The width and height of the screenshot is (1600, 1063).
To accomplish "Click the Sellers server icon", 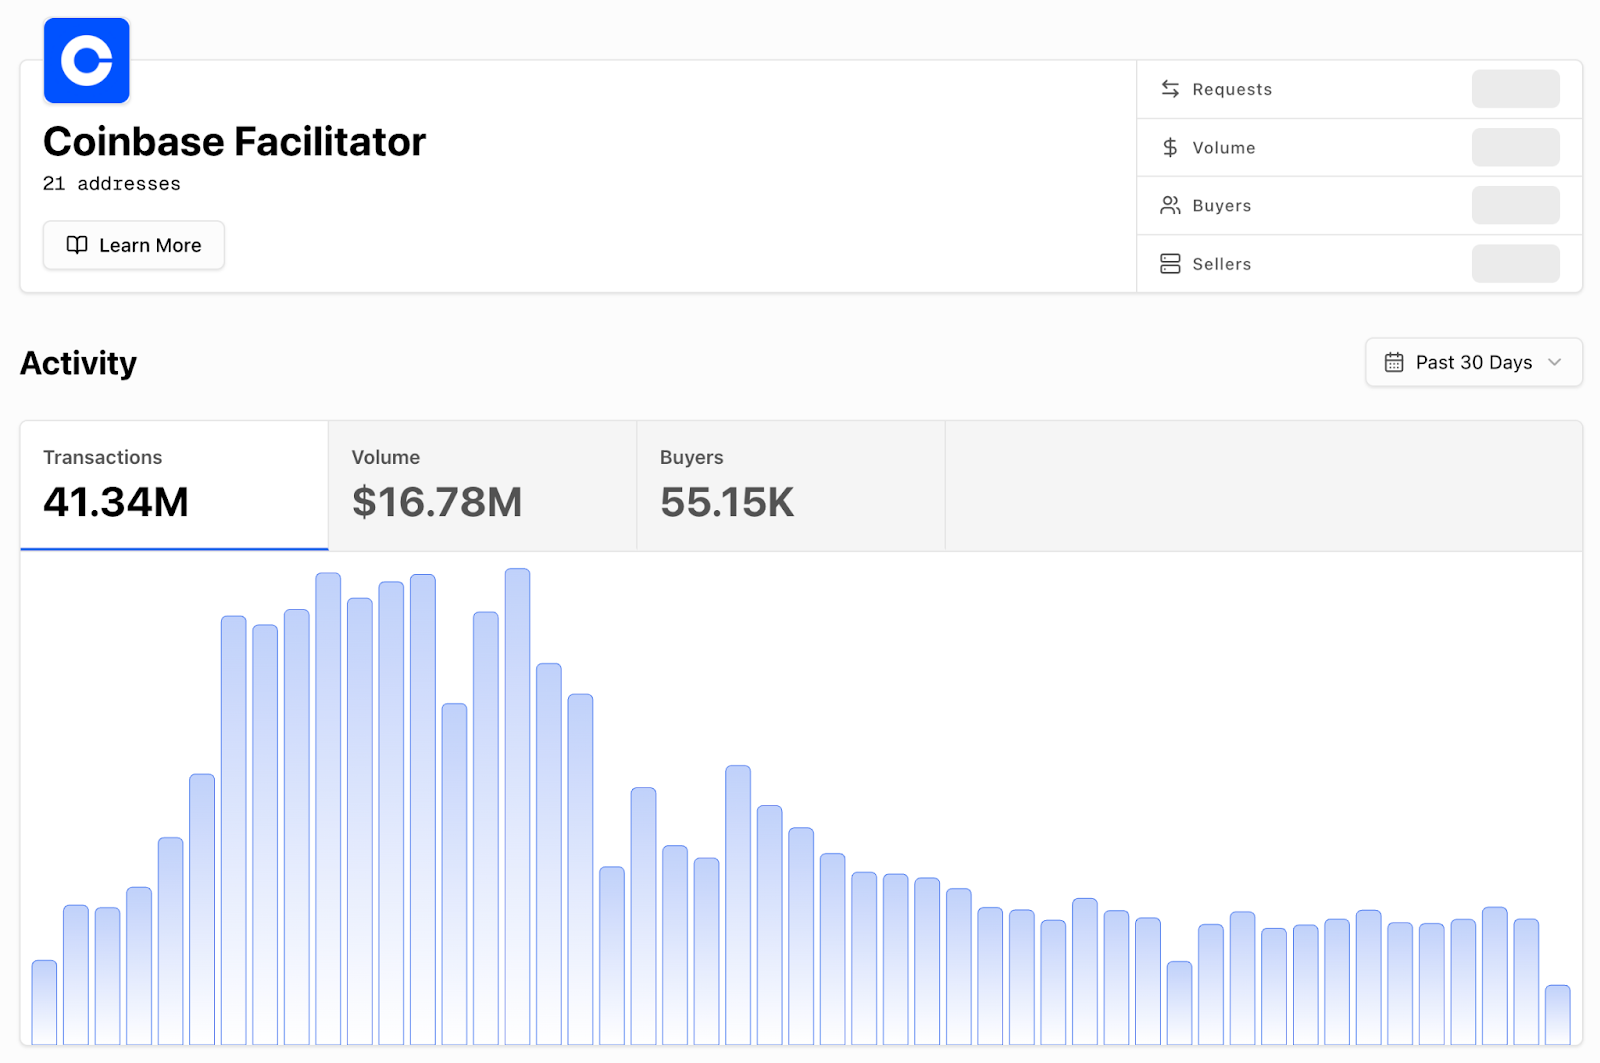I will click(x=1170, y=264).
